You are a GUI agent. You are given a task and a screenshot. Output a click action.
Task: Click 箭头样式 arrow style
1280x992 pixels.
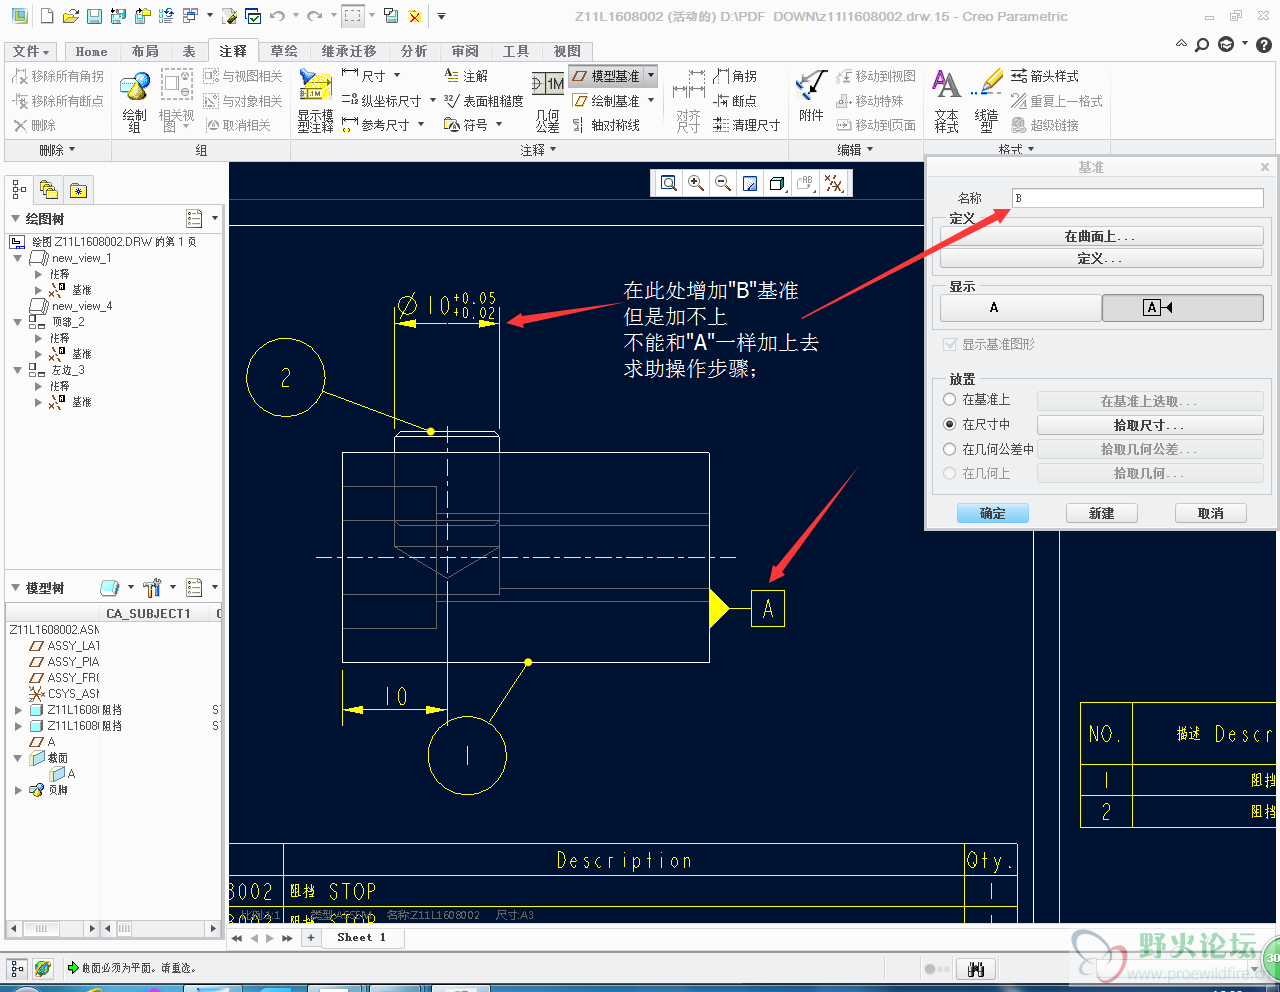1044,76
